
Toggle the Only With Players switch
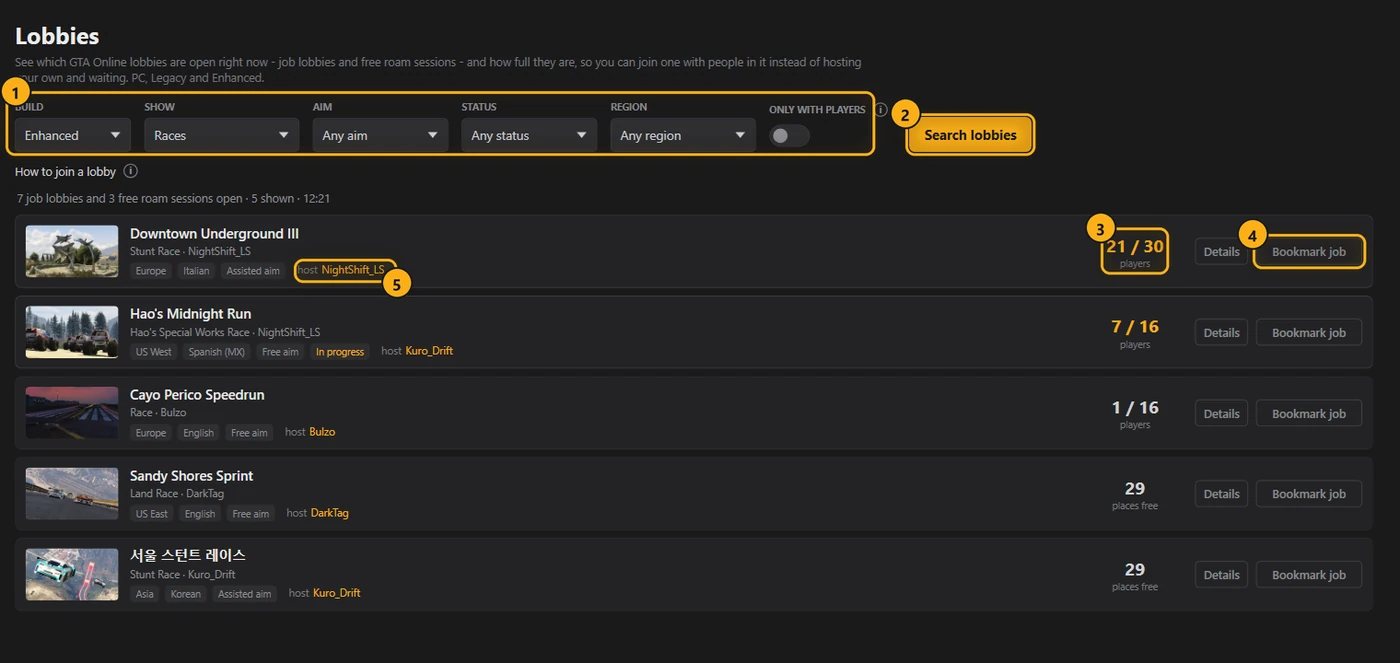coord(789,136)
